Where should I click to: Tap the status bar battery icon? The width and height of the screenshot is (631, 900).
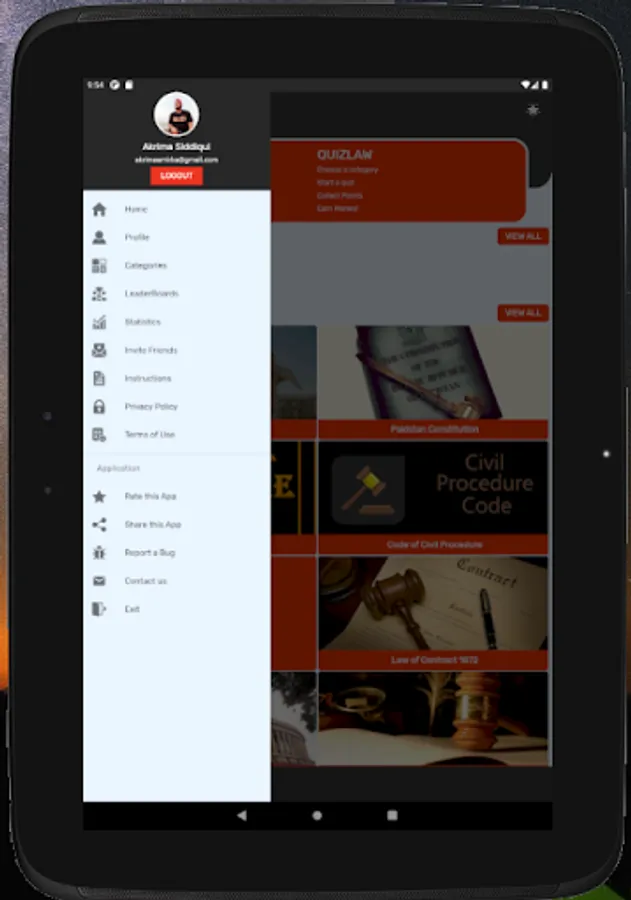[544, 84]
